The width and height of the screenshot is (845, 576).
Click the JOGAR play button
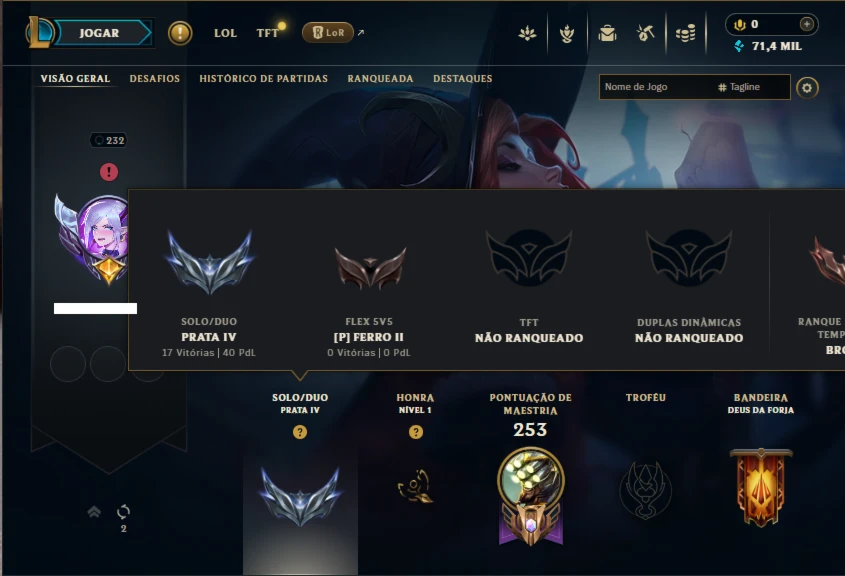pos(102,33)
